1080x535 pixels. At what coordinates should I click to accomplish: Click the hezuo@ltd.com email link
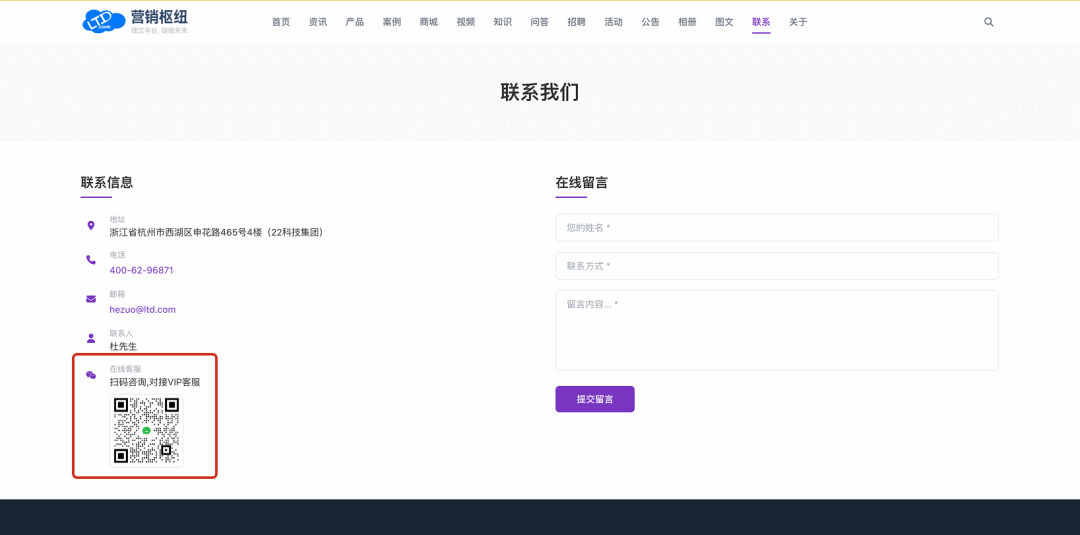point(142,310)
